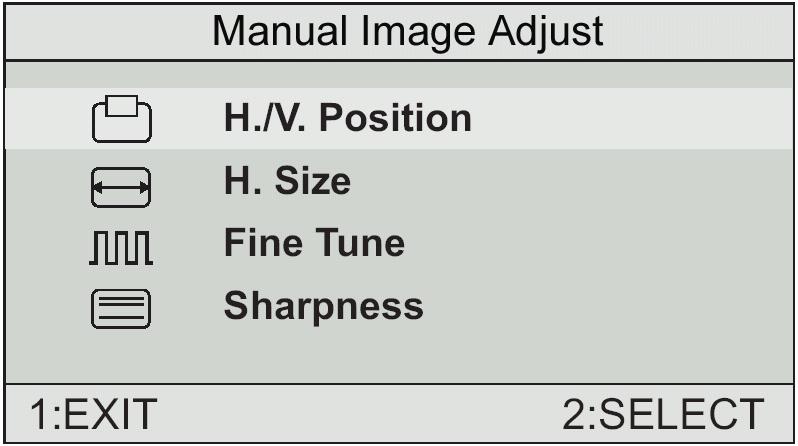Pick the Sharpness lined-screen icon
This screenshot has width=798, height=446.
[121, 309]
